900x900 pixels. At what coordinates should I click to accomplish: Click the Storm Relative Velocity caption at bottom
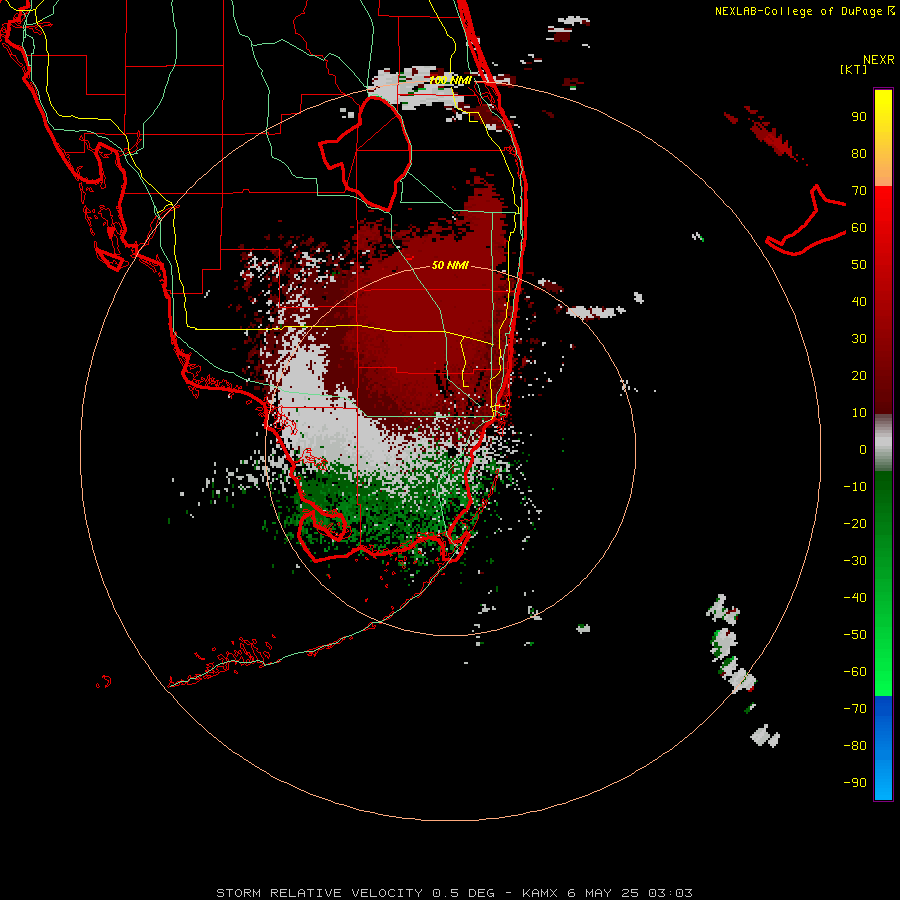[x=454, y=893]
